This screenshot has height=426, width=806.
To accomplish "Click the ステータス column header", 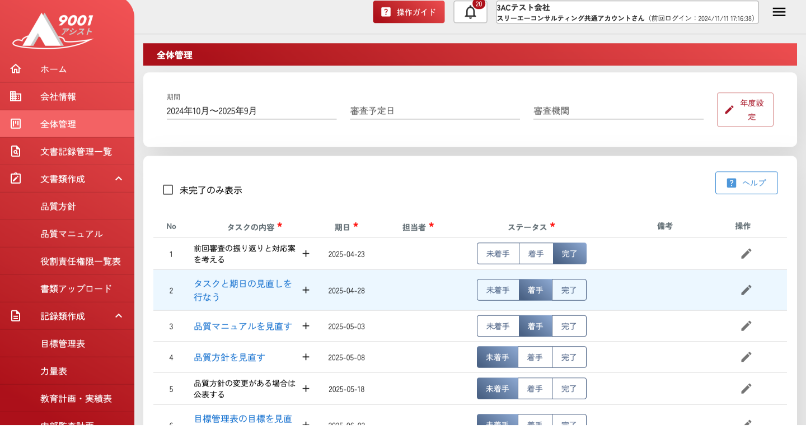I will click(x=527, y=227).
